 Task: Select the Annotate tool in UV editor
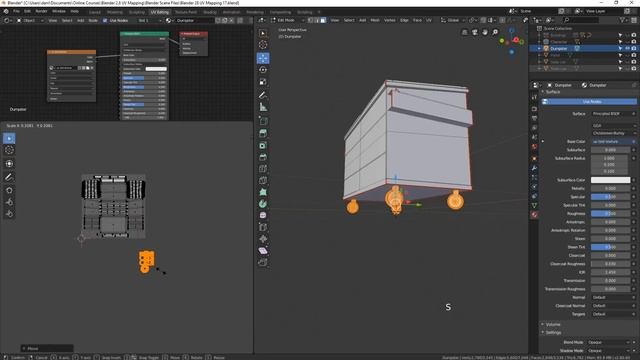click(x=9, y=177)
